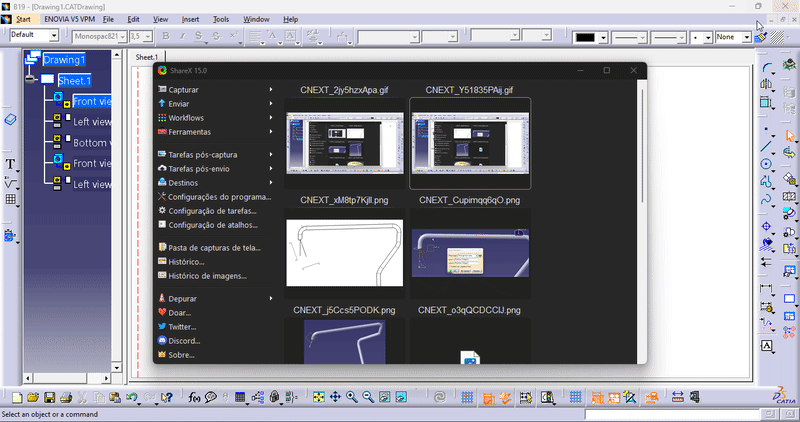
Task: Open the Window menu
Action: (x=256, y=19)
